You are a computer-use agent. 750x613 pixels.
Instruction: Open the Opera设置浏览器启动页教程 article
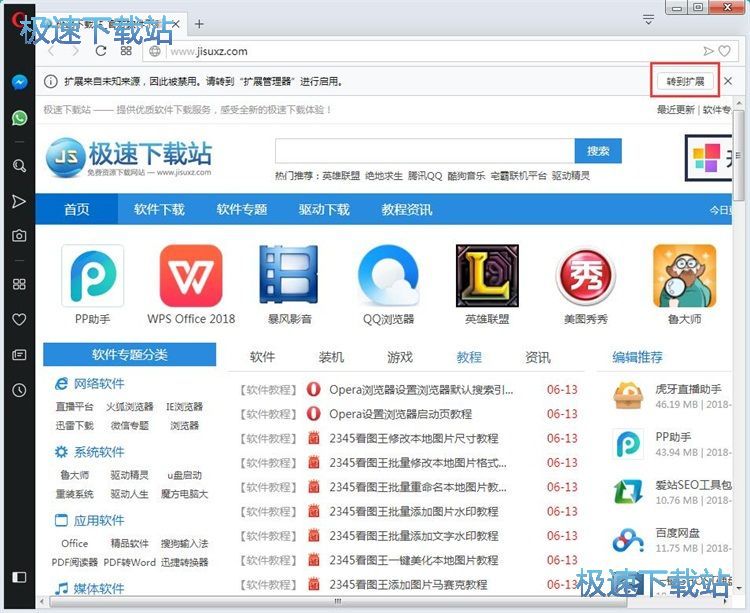[x=400, y=414]
